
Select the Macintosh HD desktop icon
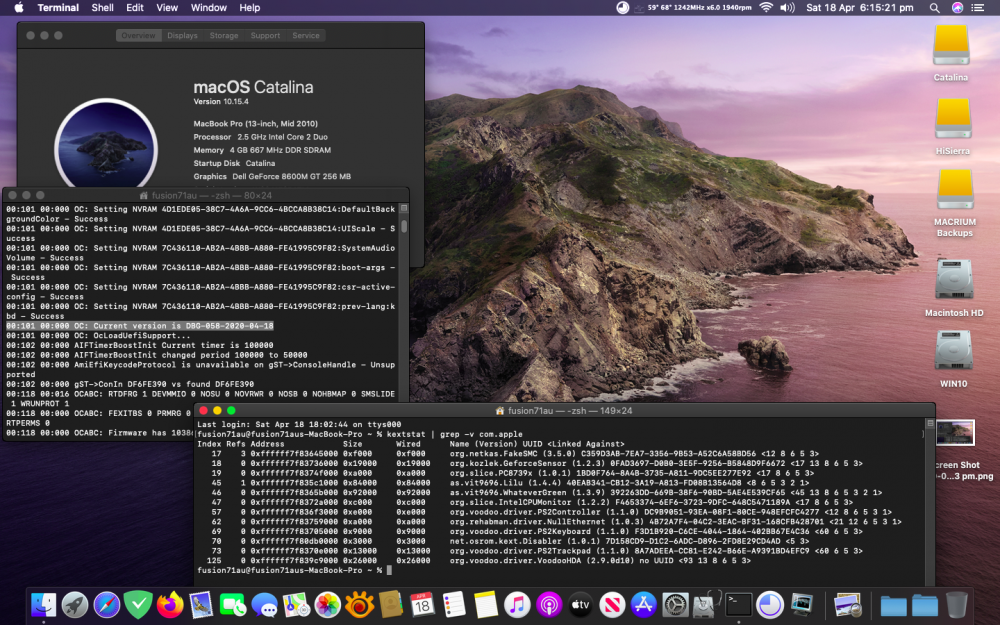point(954,280)
